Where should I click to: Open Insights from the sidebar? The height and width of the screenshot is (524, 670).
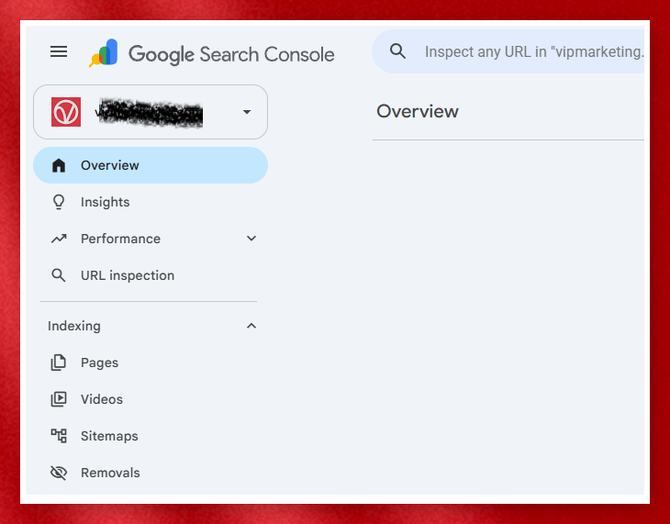point(150,202)
